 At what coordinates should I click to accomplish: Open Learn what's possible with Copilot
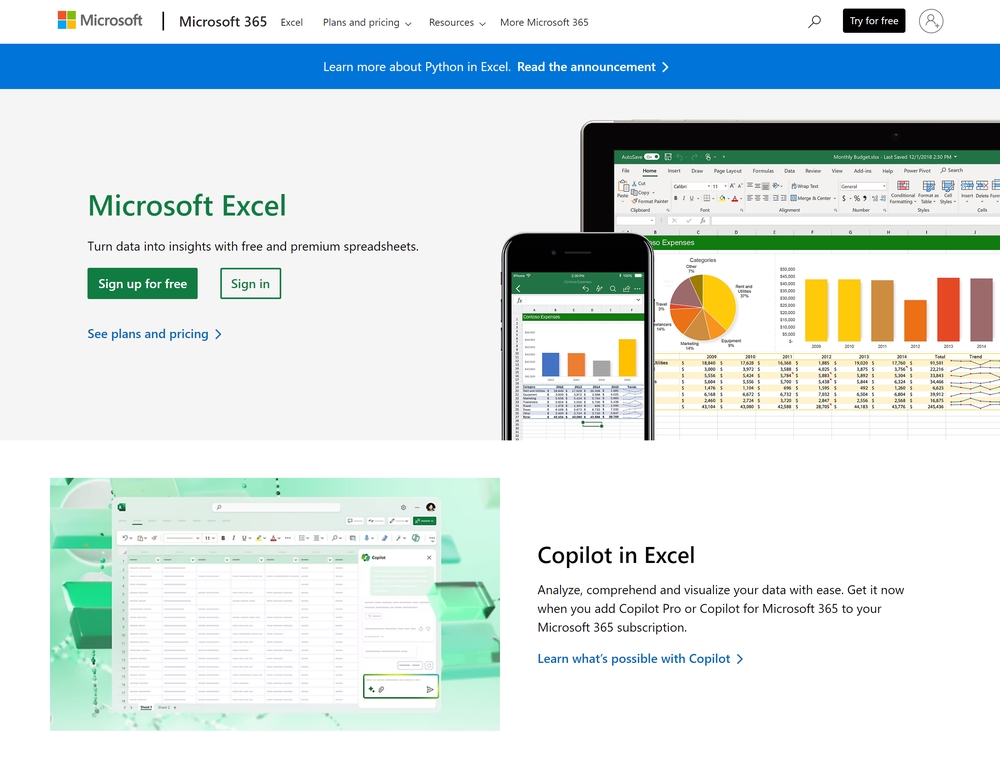tap(632, 658)
